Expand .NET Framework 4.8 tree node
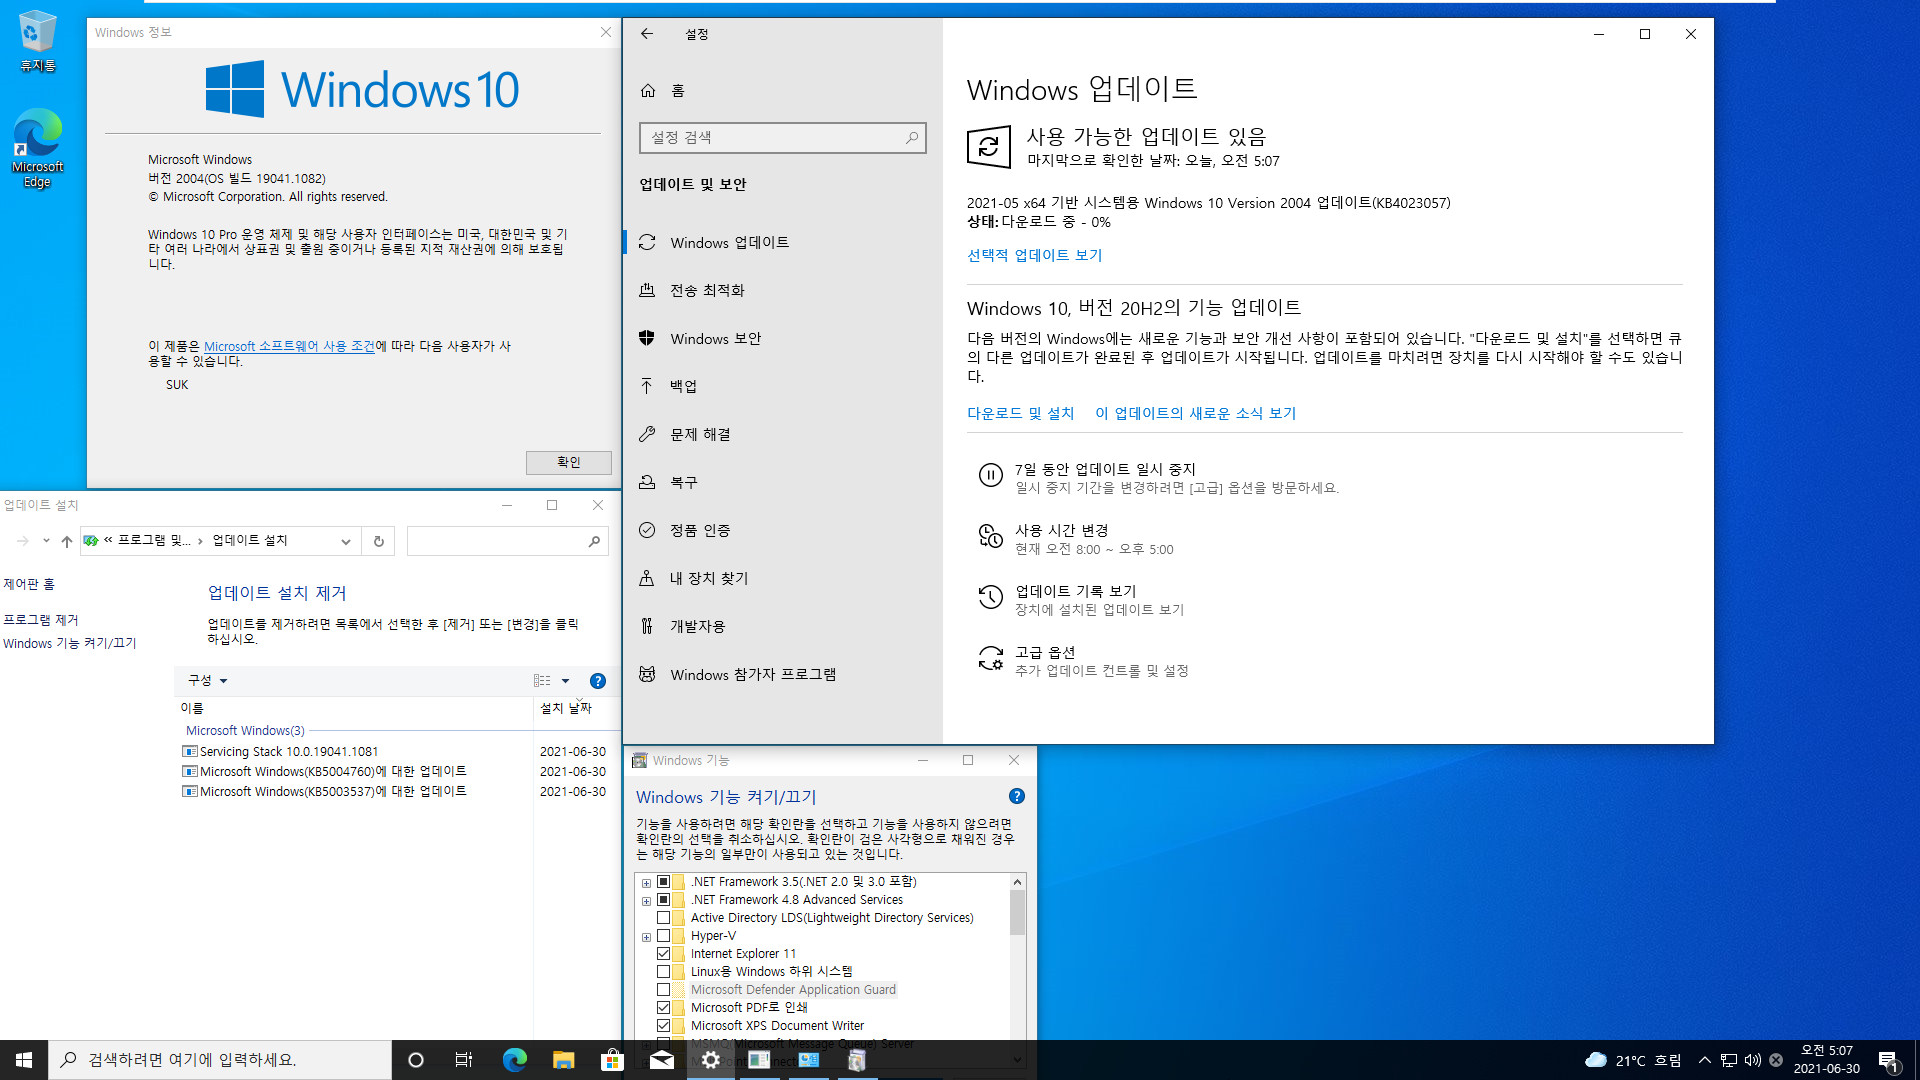 pos(646,901)
